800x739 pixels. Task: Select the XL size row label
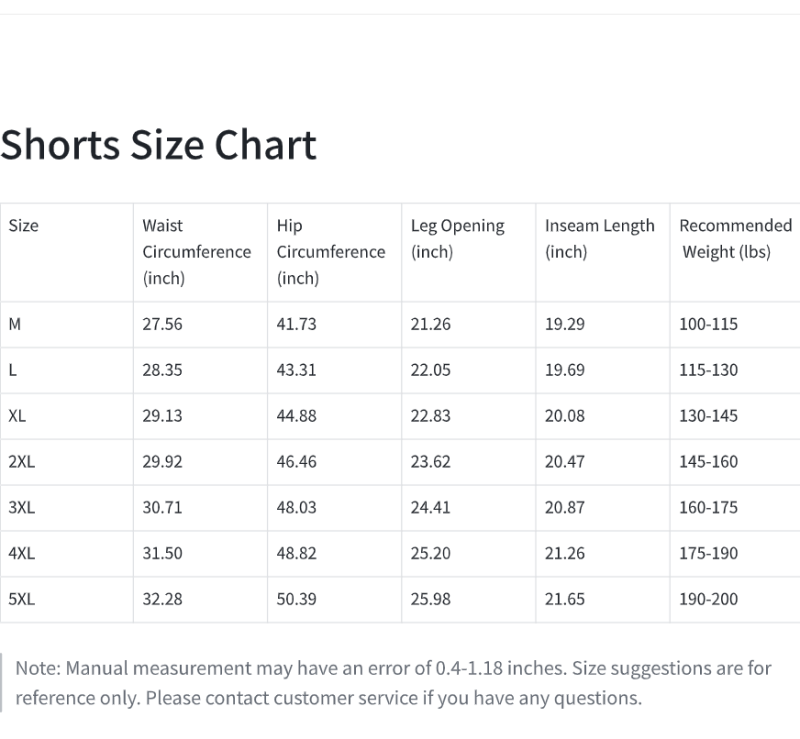pyautogui.click(x=17, y=416)
